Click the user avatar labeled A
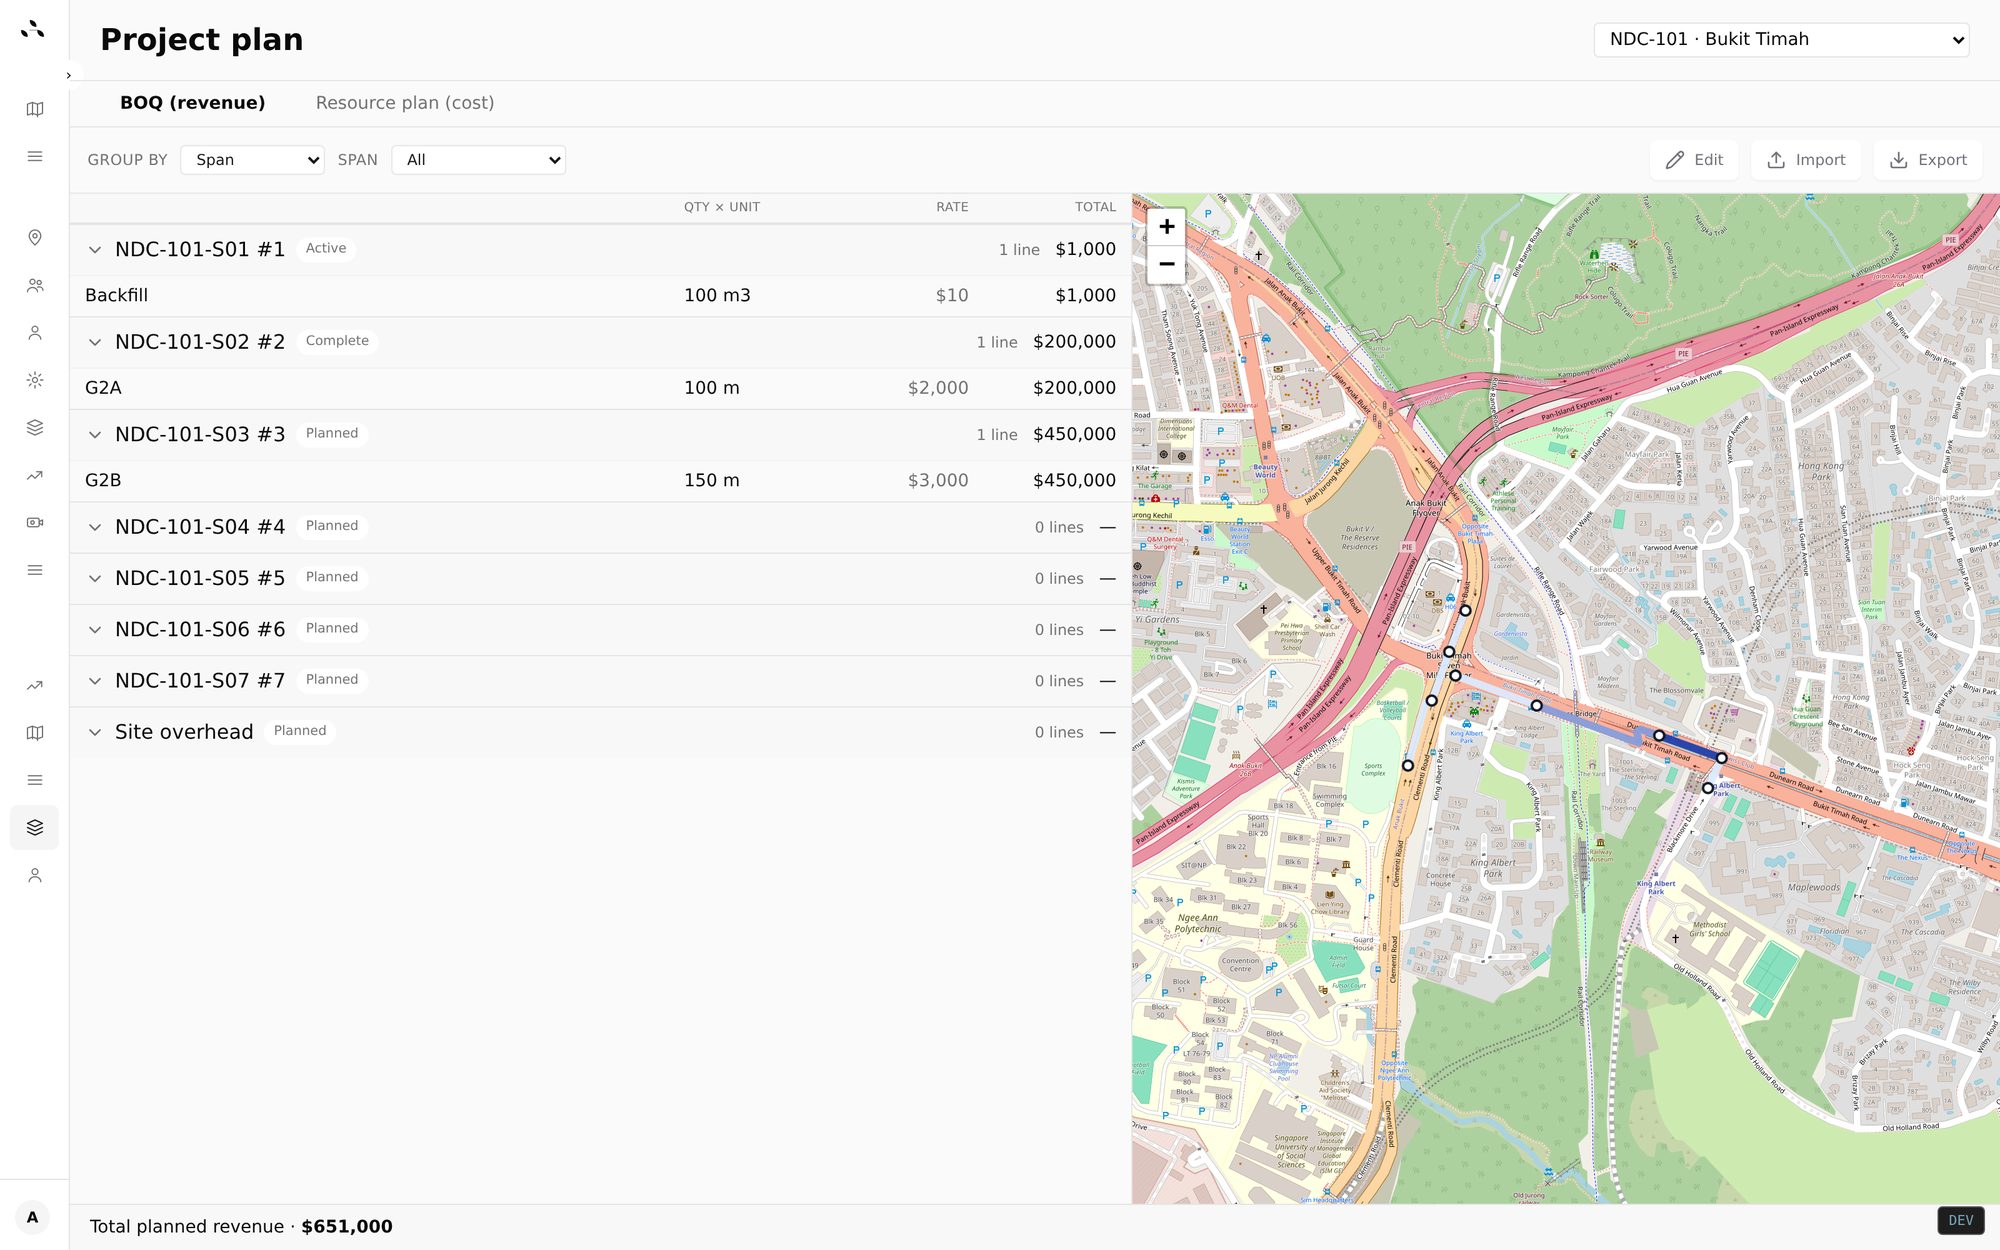 [x=33, y=1217]
